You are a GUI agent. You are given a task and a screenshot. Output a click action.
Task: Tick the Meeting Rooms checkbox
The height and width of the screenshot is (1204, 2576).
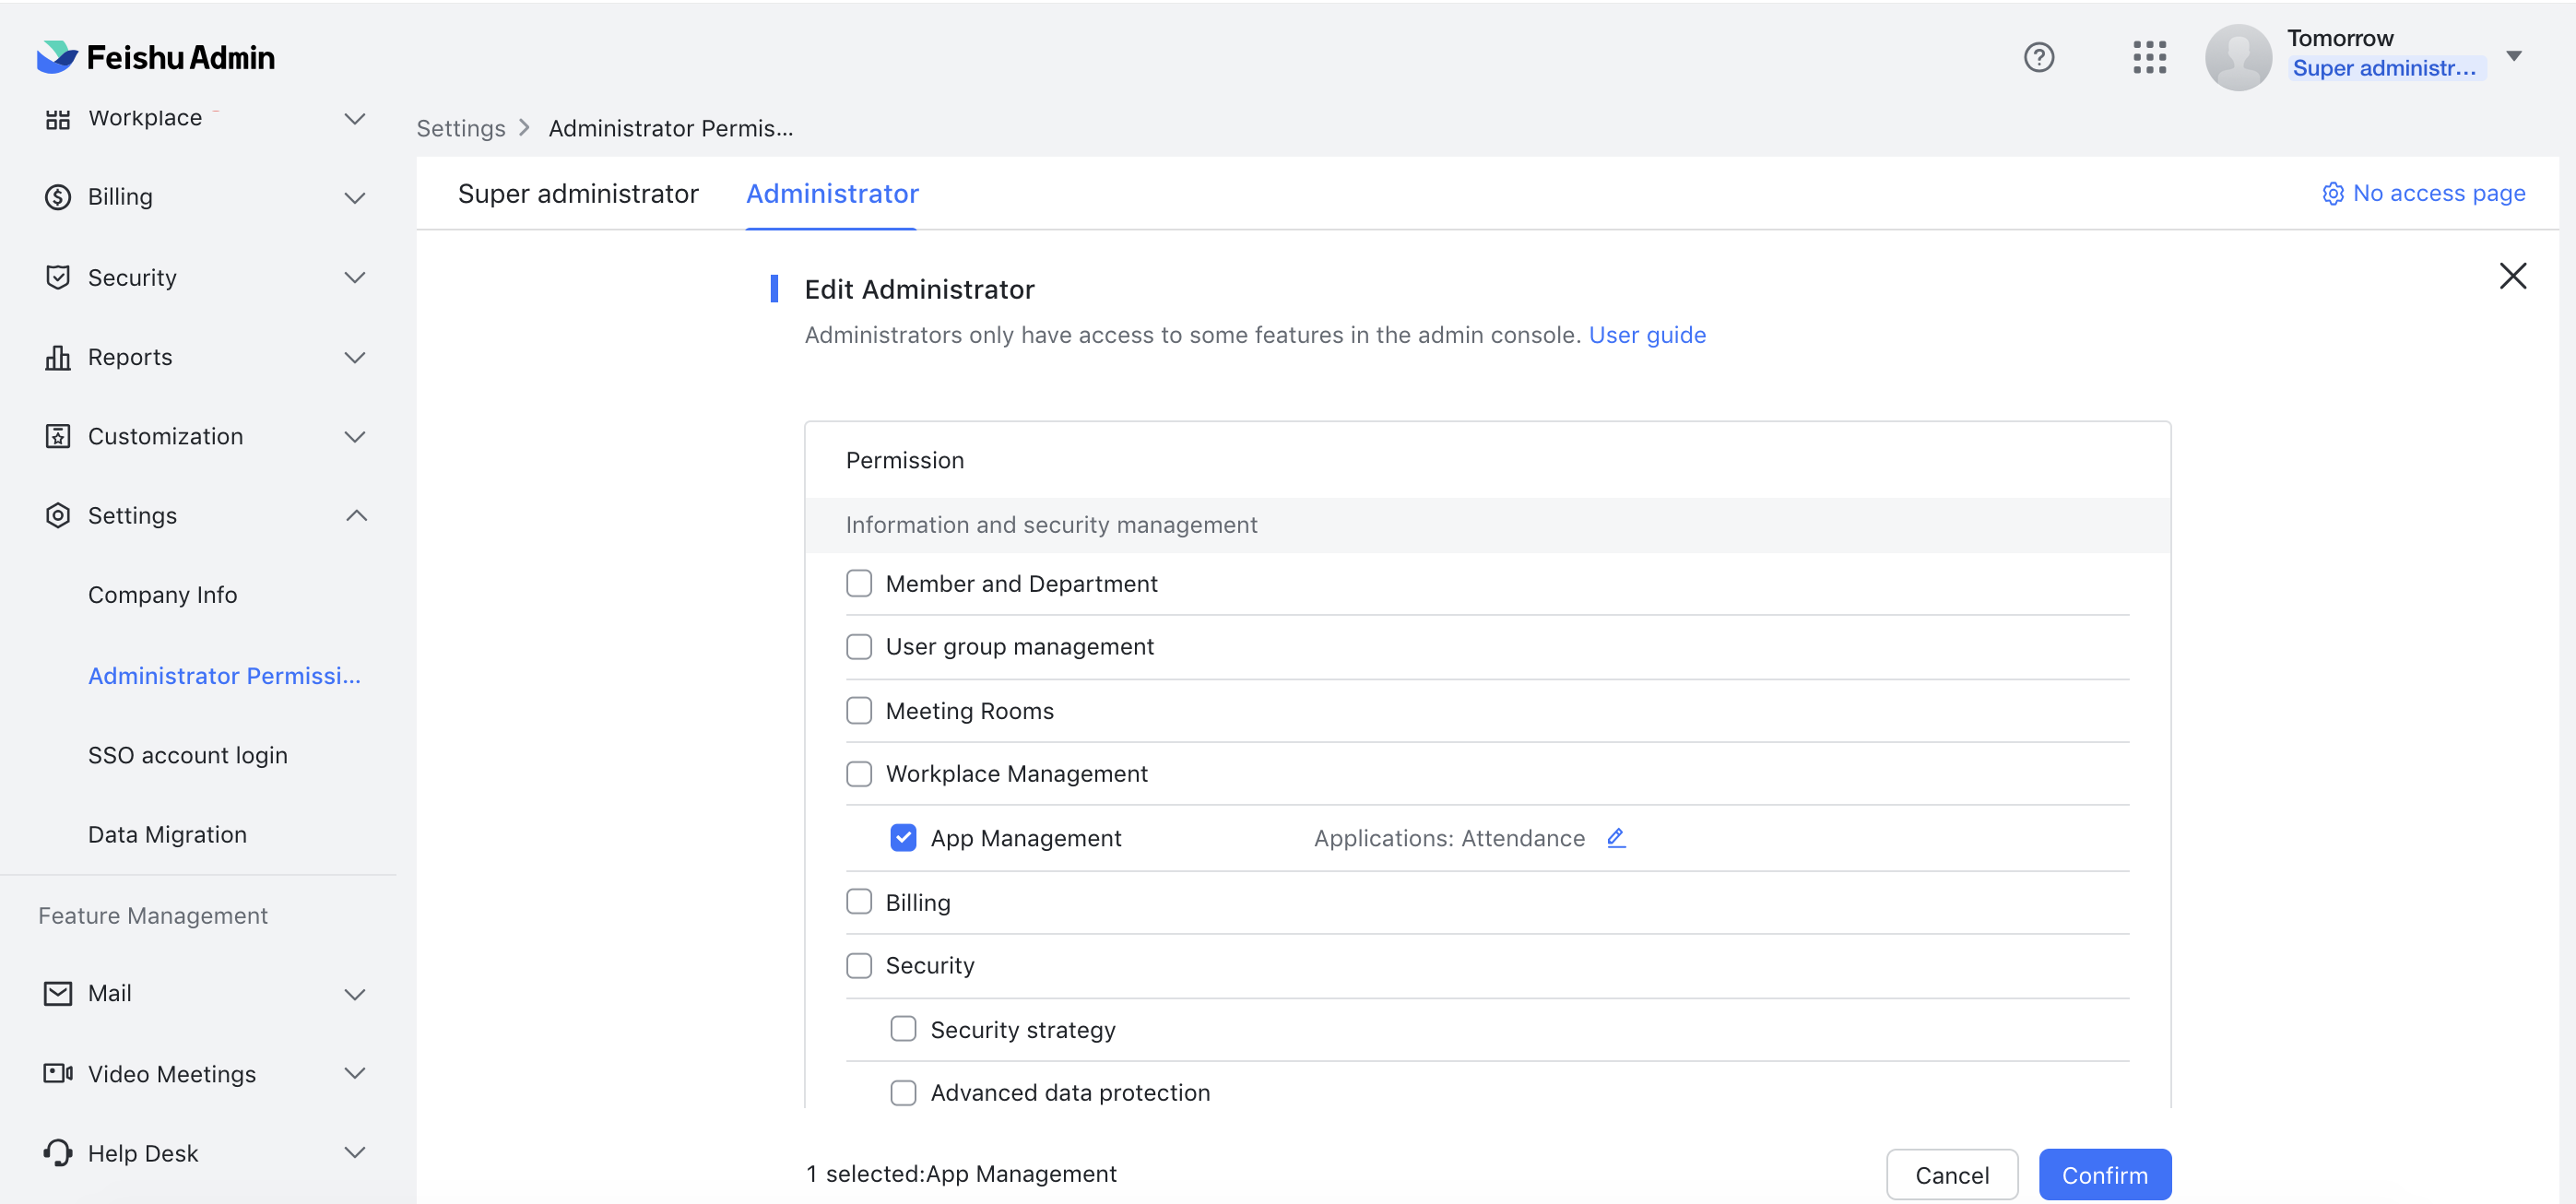(859, 711)
